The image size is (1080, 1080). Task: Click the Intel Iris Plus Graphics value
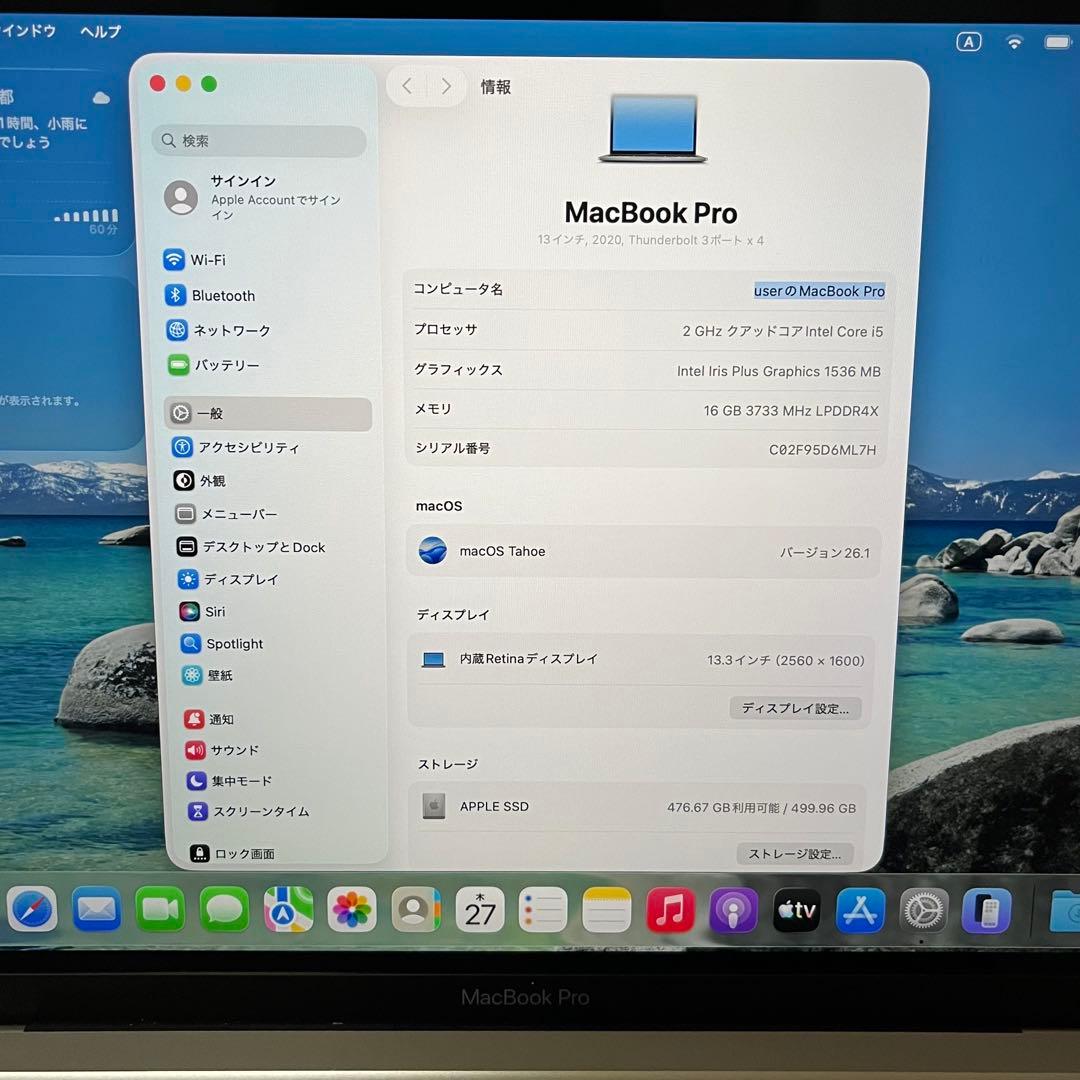[x=778, y=371]
